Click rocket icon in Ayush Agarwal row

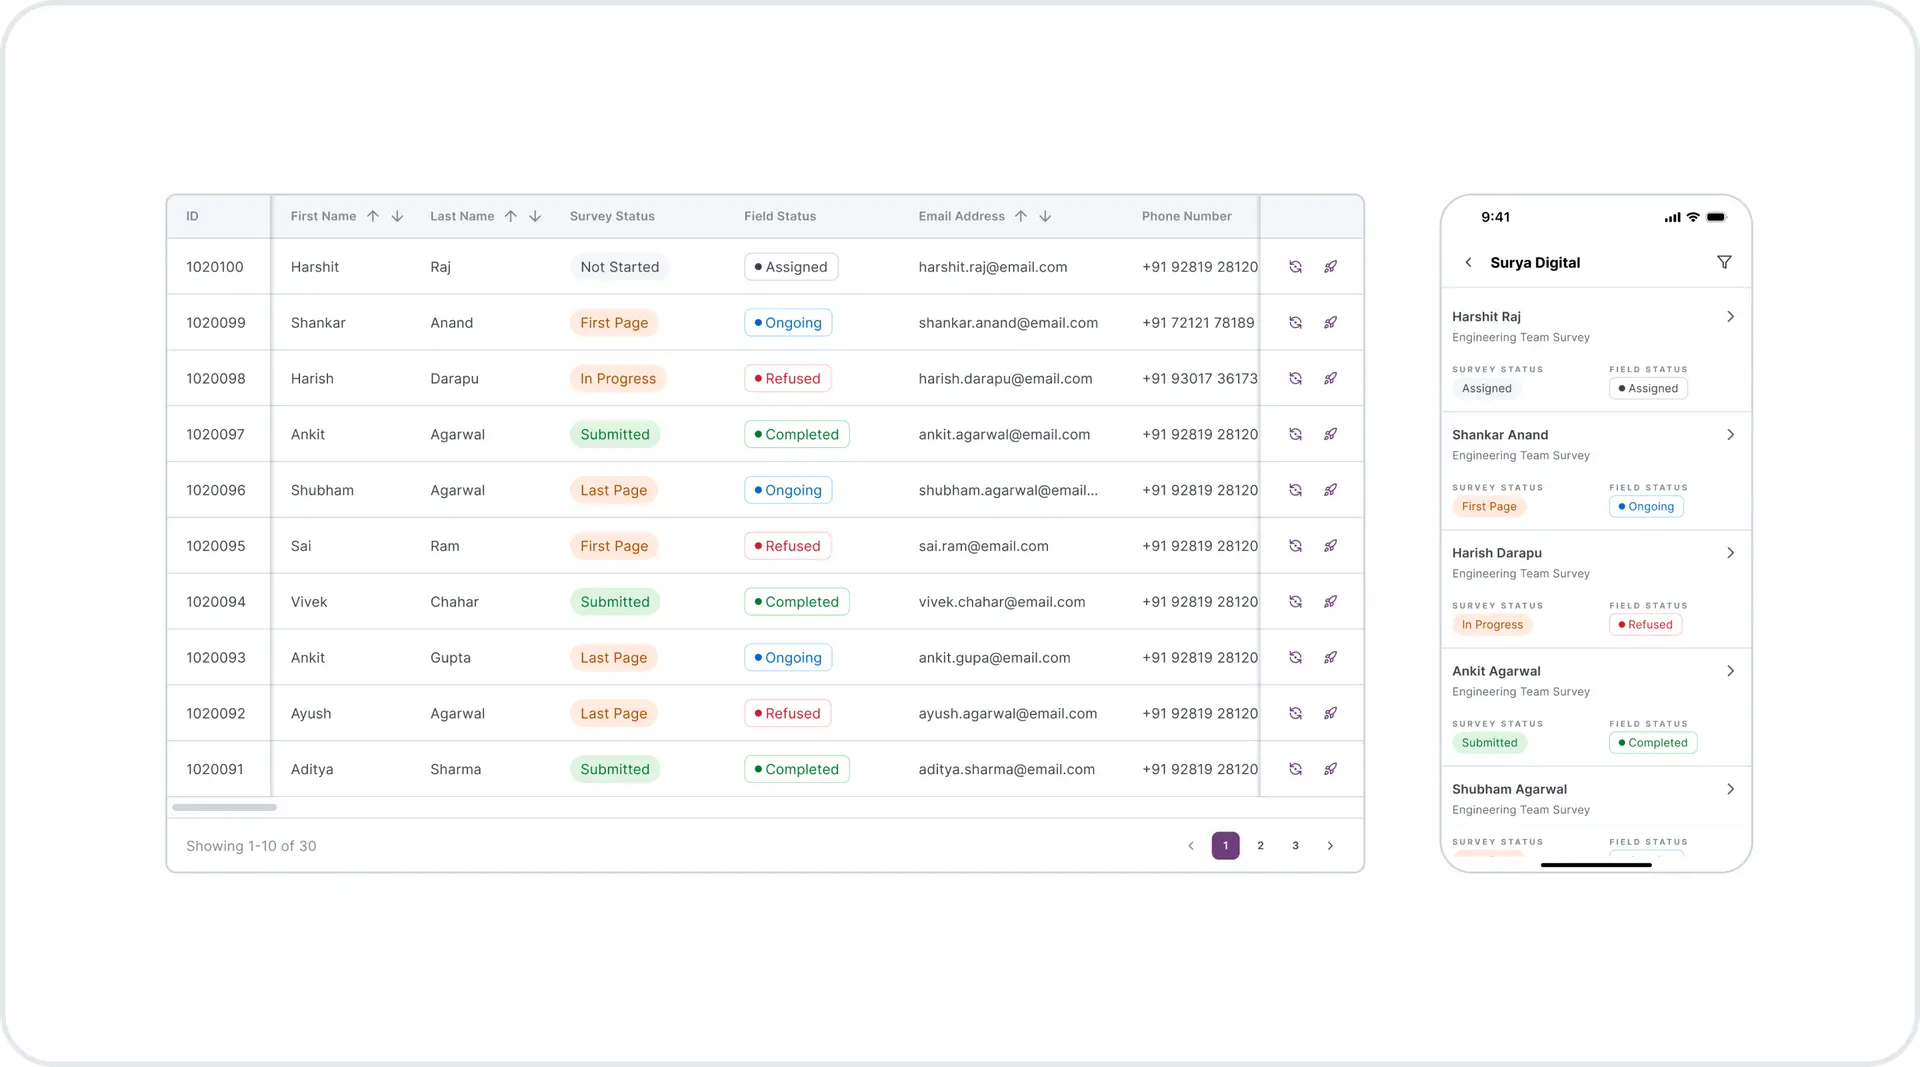coord(1330,713)
